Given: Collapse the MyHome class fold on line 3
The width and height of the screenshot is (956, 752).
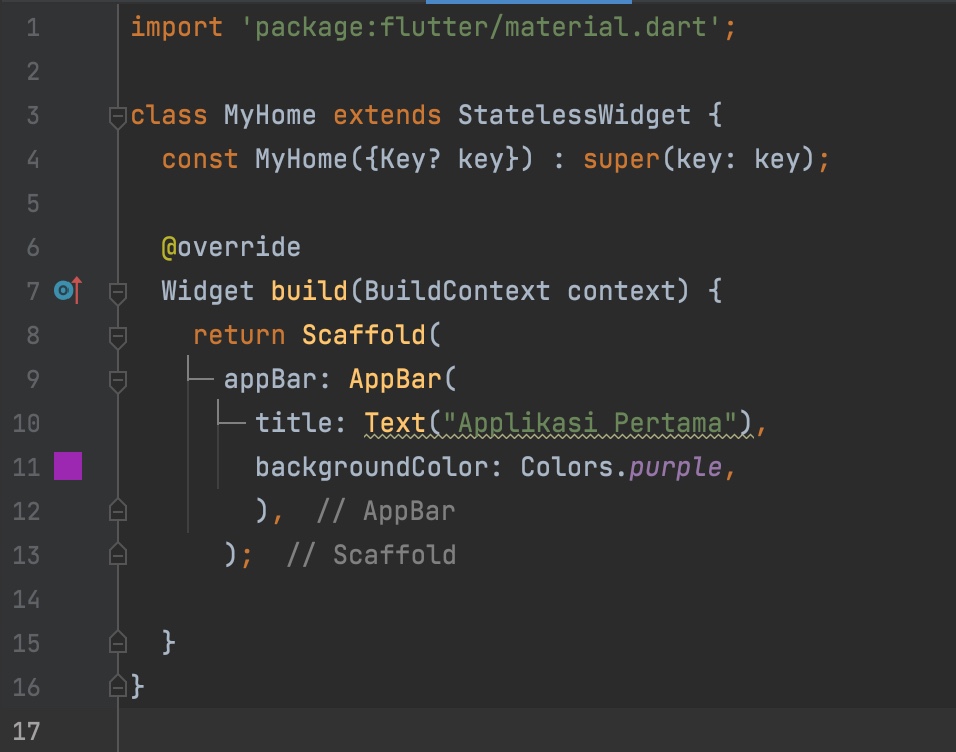Looking at the screenshot, I should 118,116.
